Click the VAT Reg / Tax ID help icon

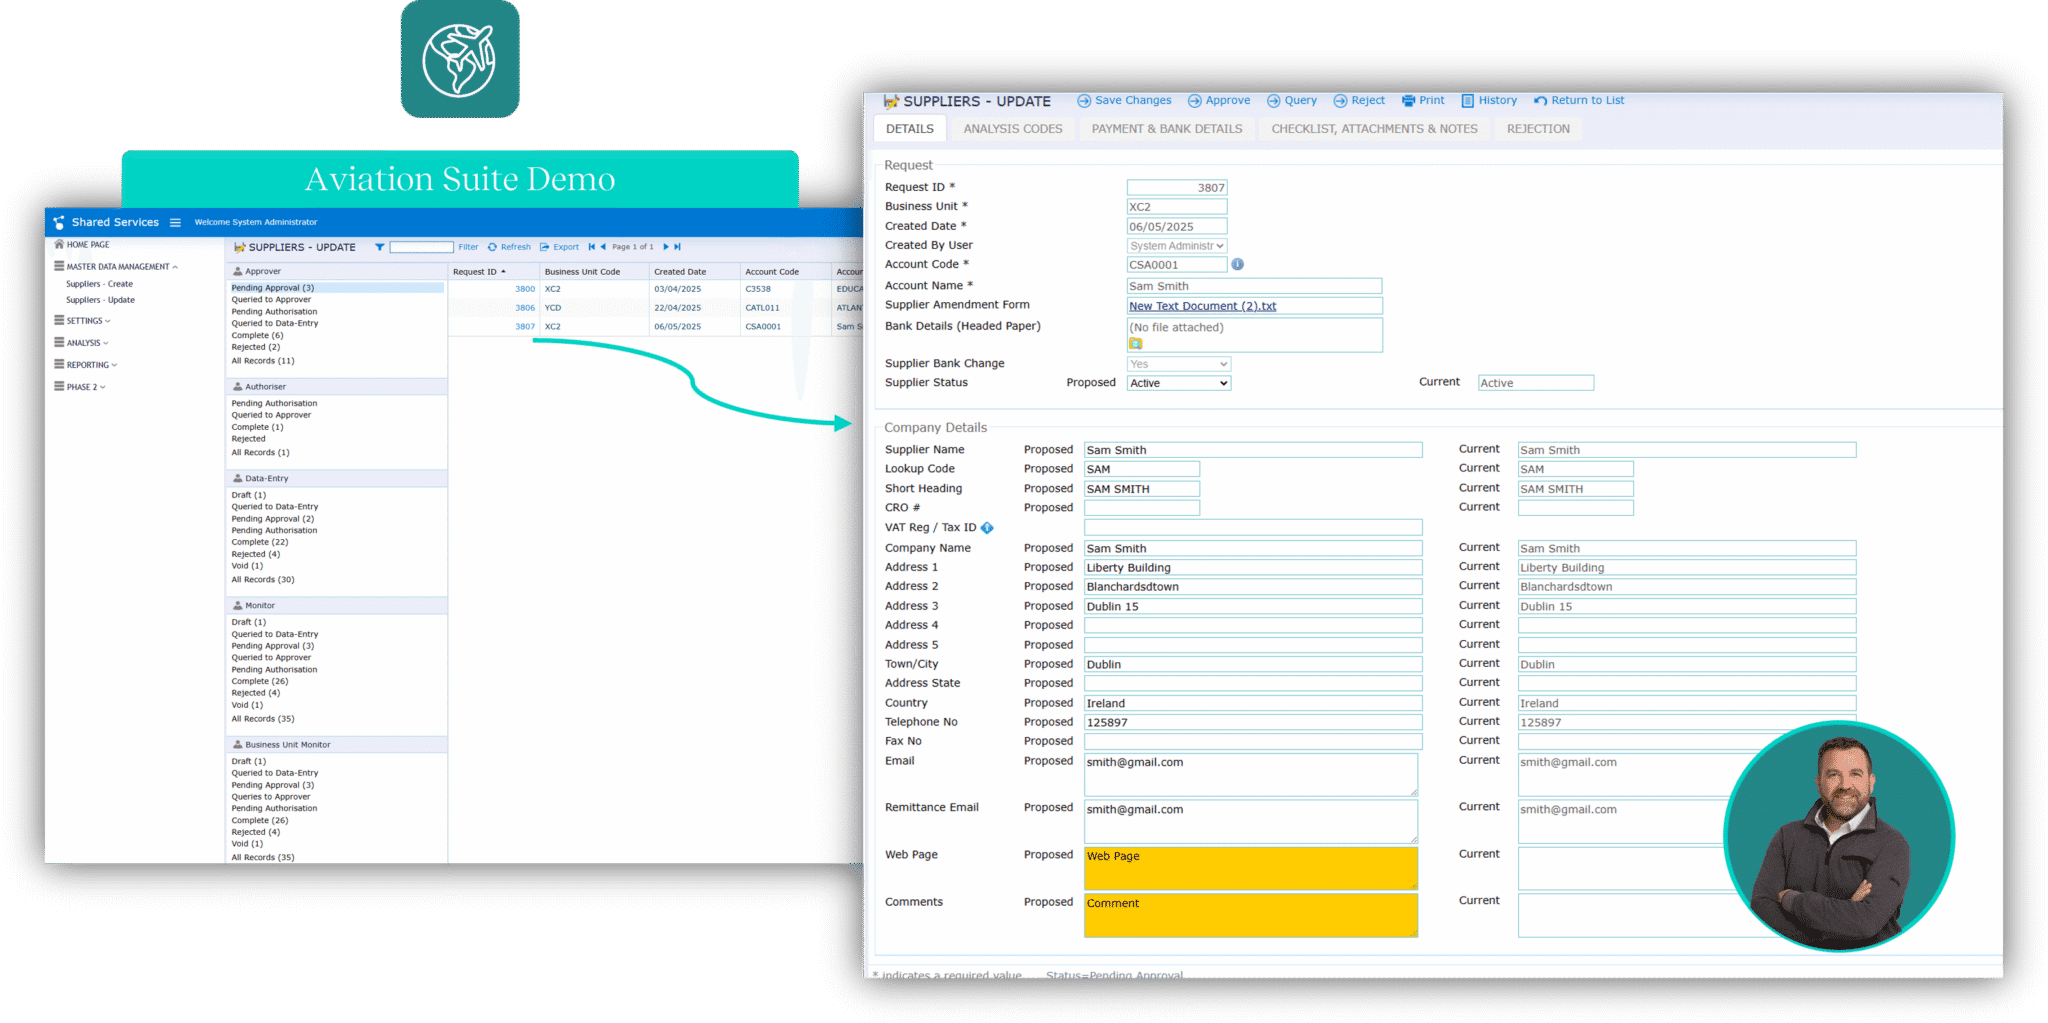tap(987, 528)
